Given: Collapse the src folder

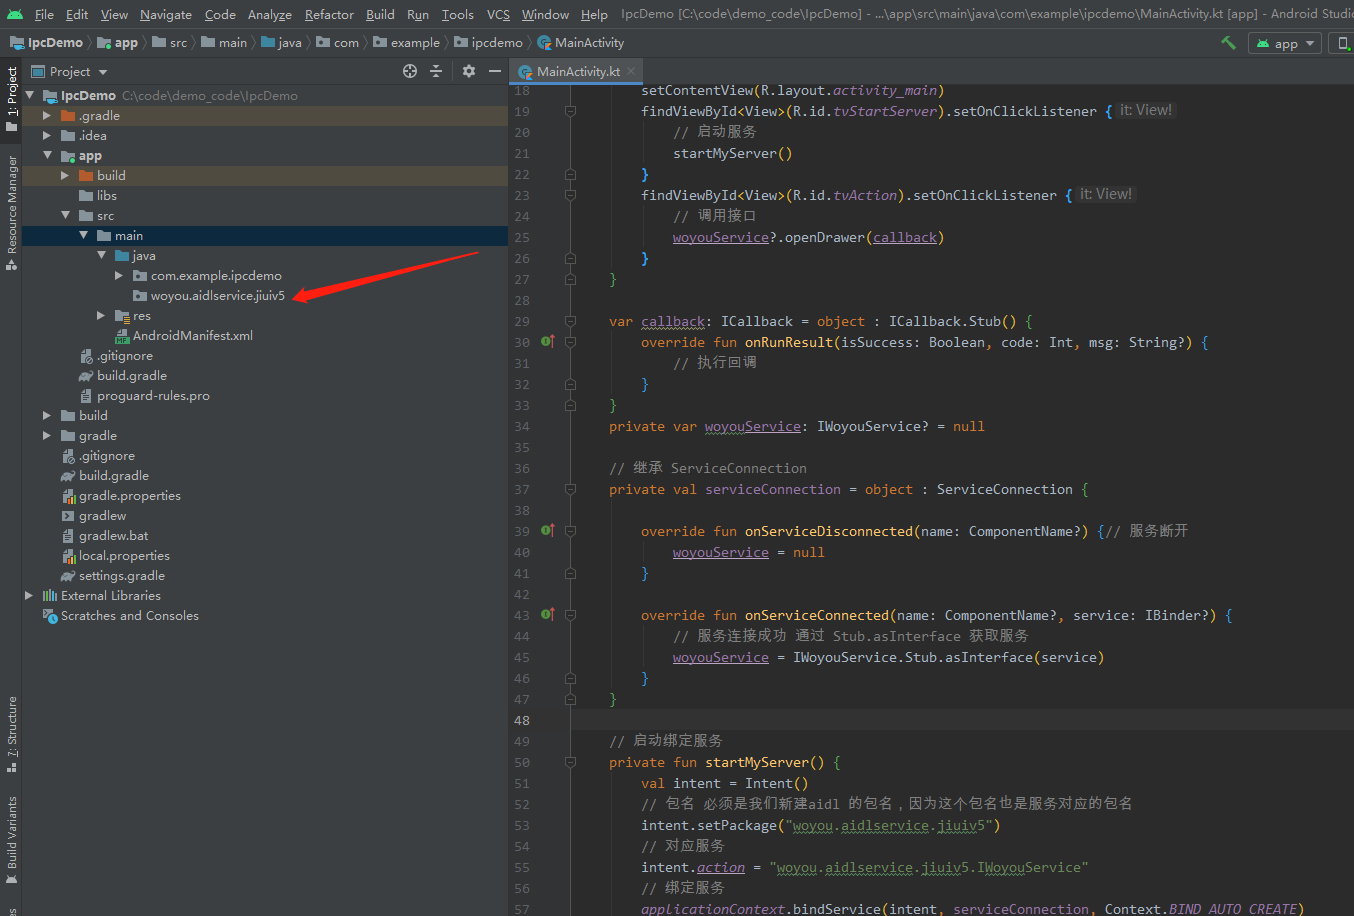Looking at the screenshot, I should click(x=65, y=215).
